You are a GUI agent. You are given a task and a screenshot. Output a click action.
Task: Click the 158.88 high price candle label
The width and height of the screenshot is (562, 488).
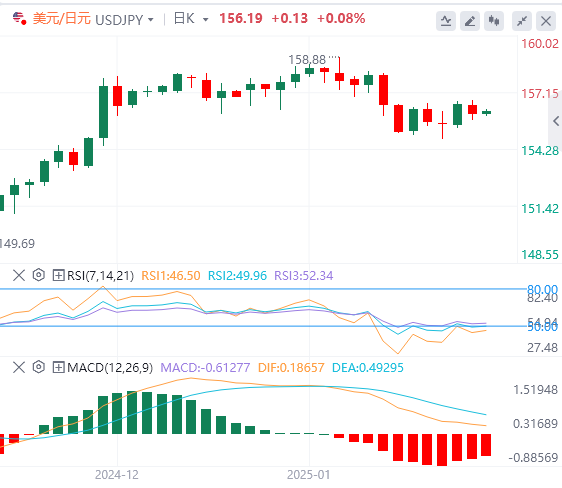pos(307,59)
